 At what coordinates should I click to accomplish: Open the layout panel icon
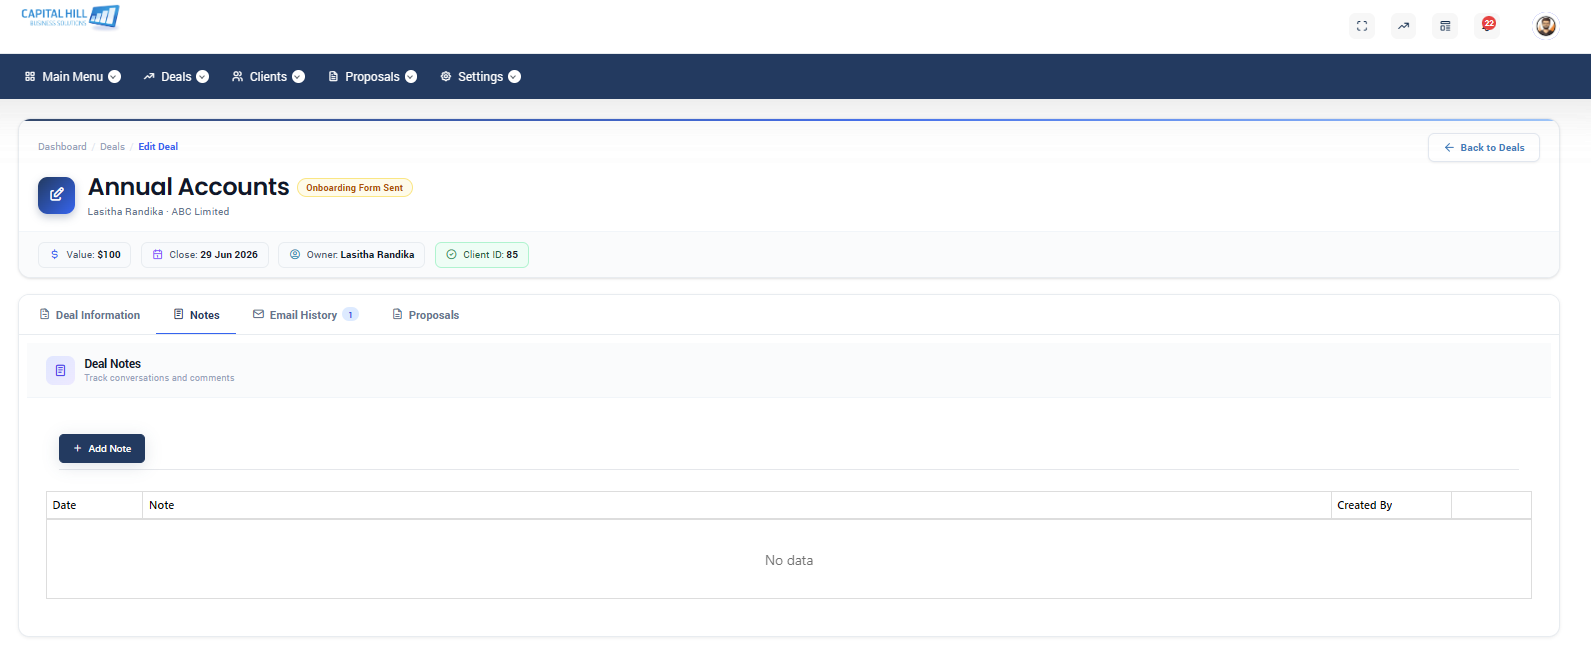point(1445,26)
